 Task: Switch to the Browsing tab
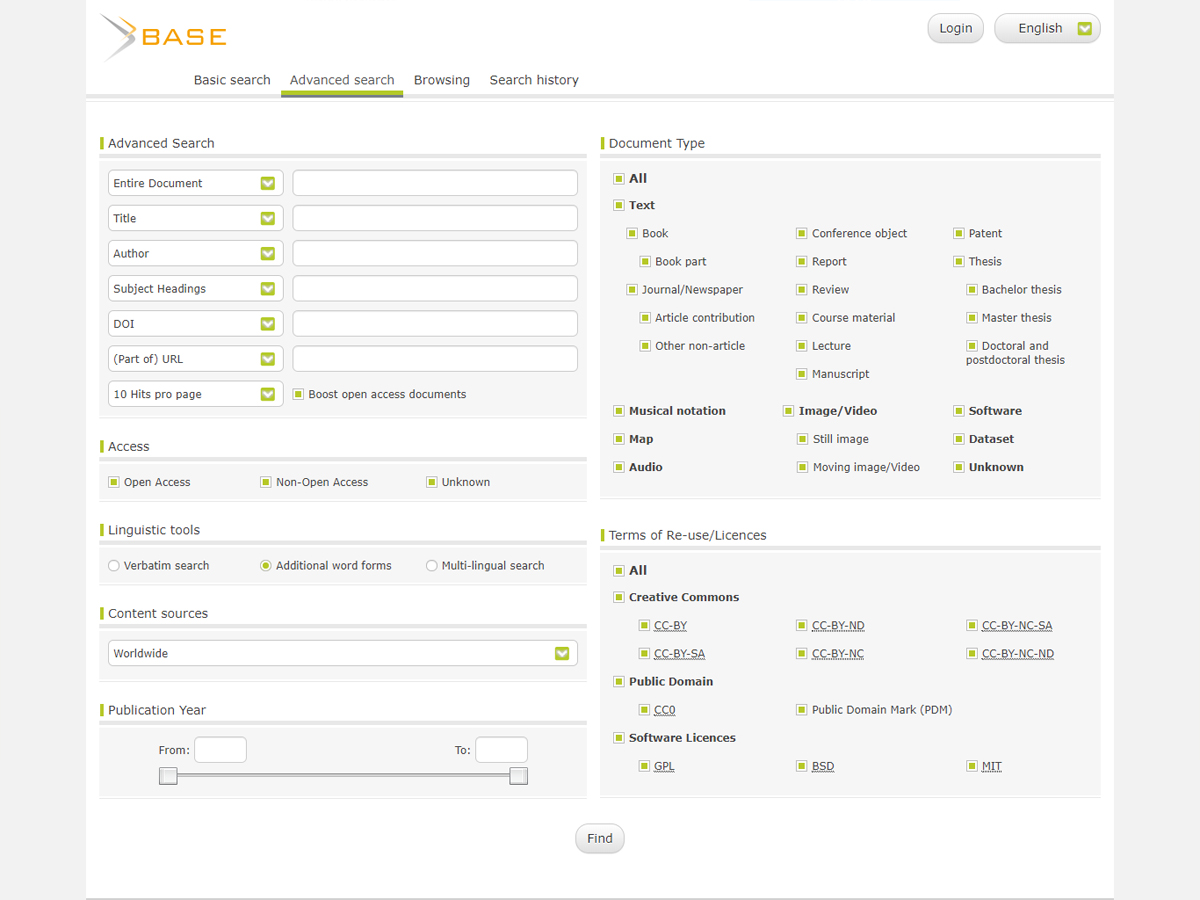point(441,80)
